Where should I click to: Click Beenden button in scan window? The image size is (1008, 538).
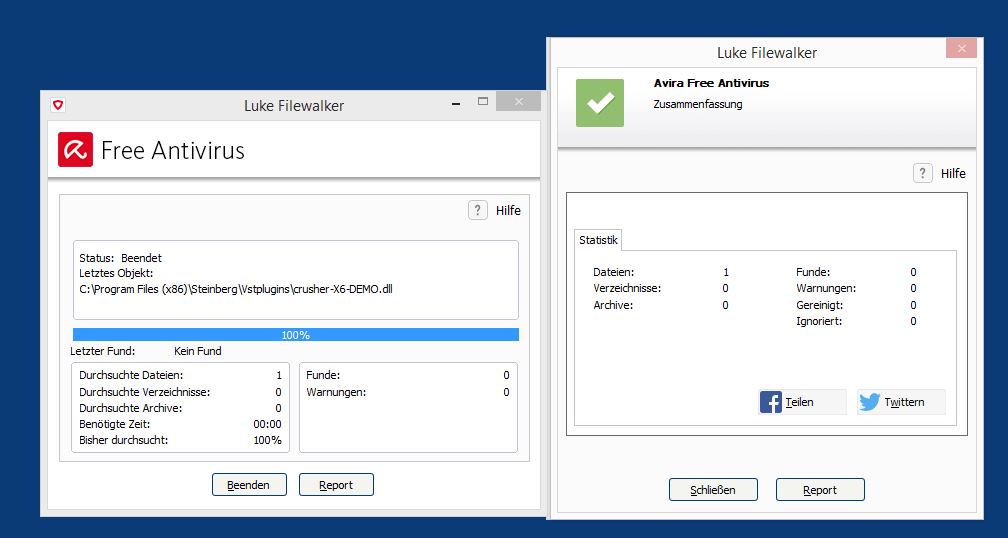pyautogui.click(x=249, y=485)
